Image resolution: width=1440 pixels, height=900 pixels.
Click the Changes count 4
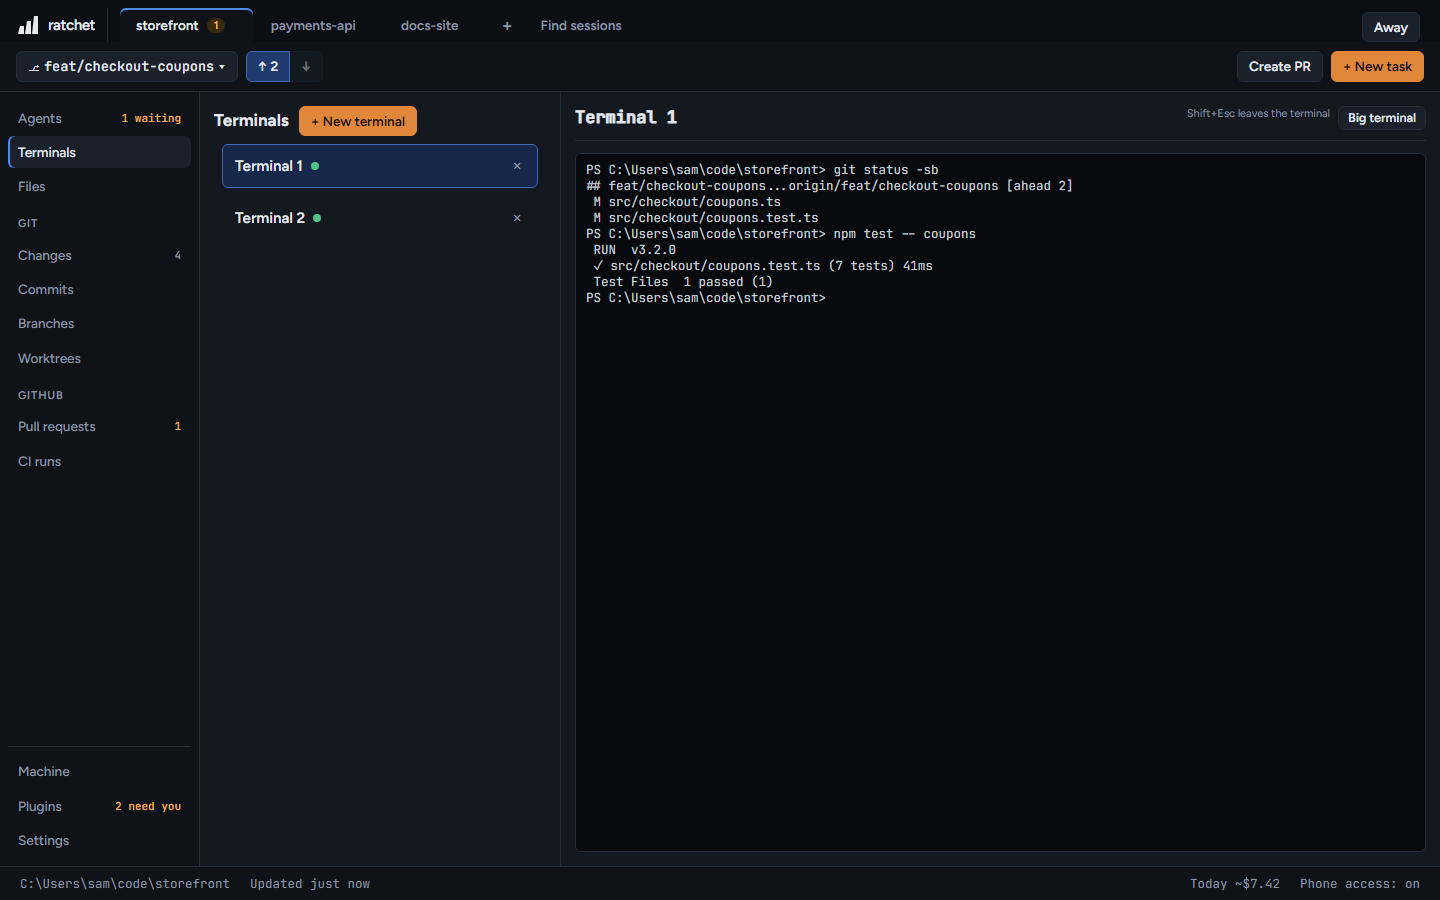tap(178, 255)
